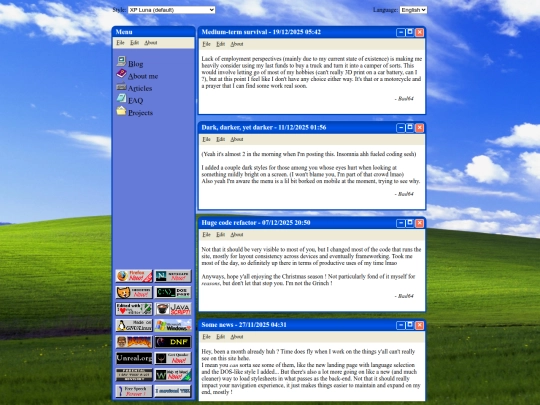This screenshot has height=405, width=540.
Task: Open Edit menu in Some news window
Action: tap(220, 337)
